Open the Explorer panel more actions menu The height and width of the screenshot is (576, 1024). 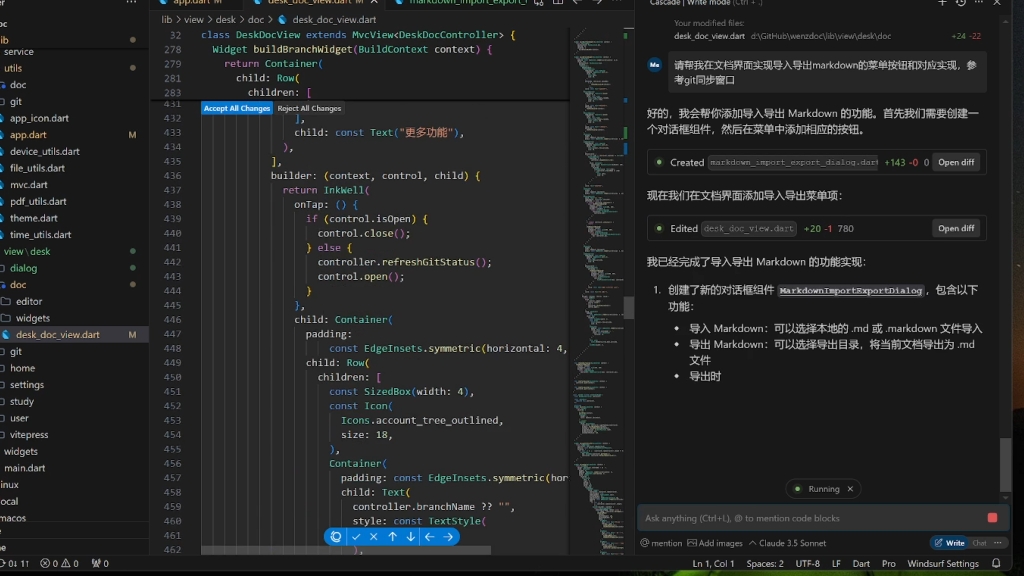(131, 3)
